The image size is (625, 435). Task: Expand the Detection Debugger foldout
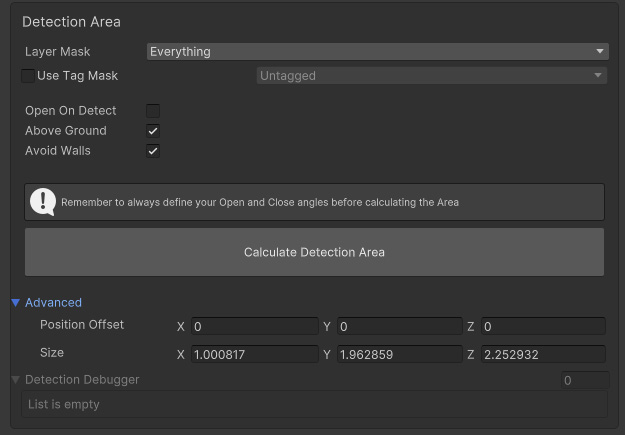pos(16,380)
